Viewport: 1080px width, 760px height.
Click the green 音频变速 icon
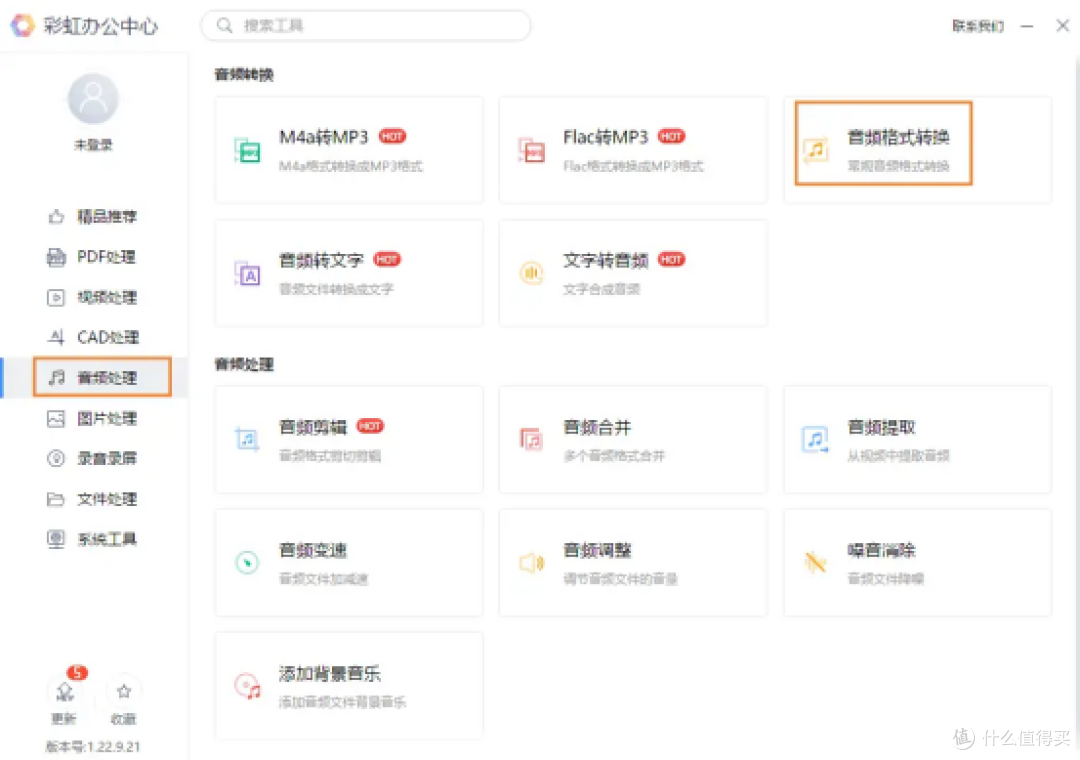[x=247, y=563]
